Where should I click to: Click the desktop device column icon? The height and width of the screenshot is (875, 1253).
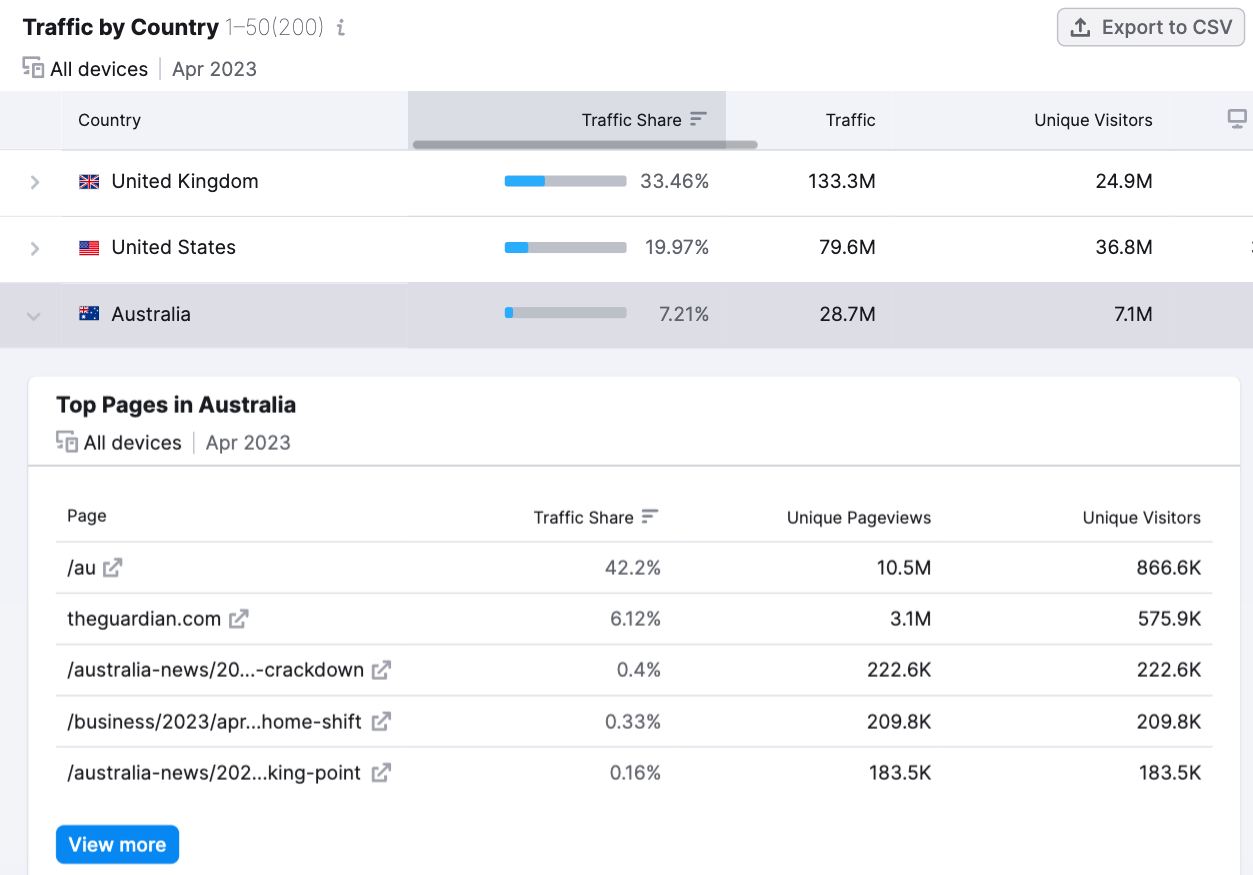click(x=1237, y=119)
